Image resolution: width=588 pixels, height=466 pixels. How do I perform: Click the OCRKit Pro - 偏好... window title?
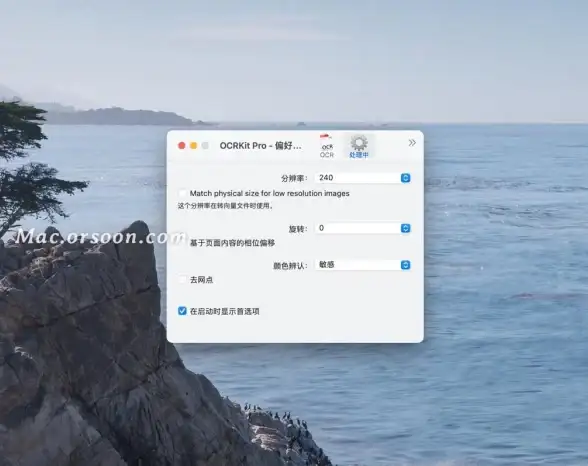coord(260,145)
